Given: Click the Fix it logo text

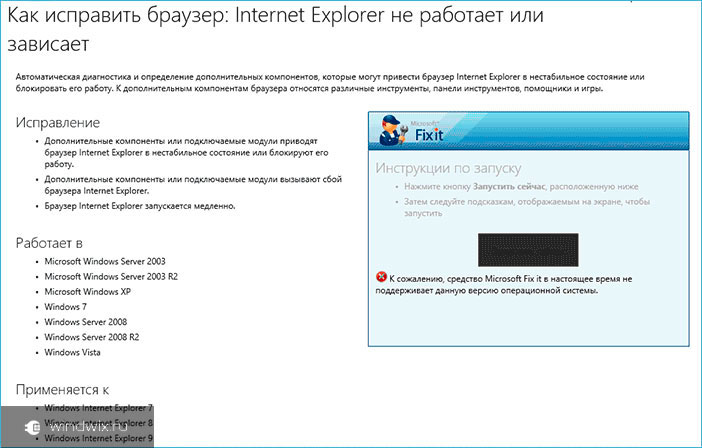Looking at the screenshot, I should [428, 134].
